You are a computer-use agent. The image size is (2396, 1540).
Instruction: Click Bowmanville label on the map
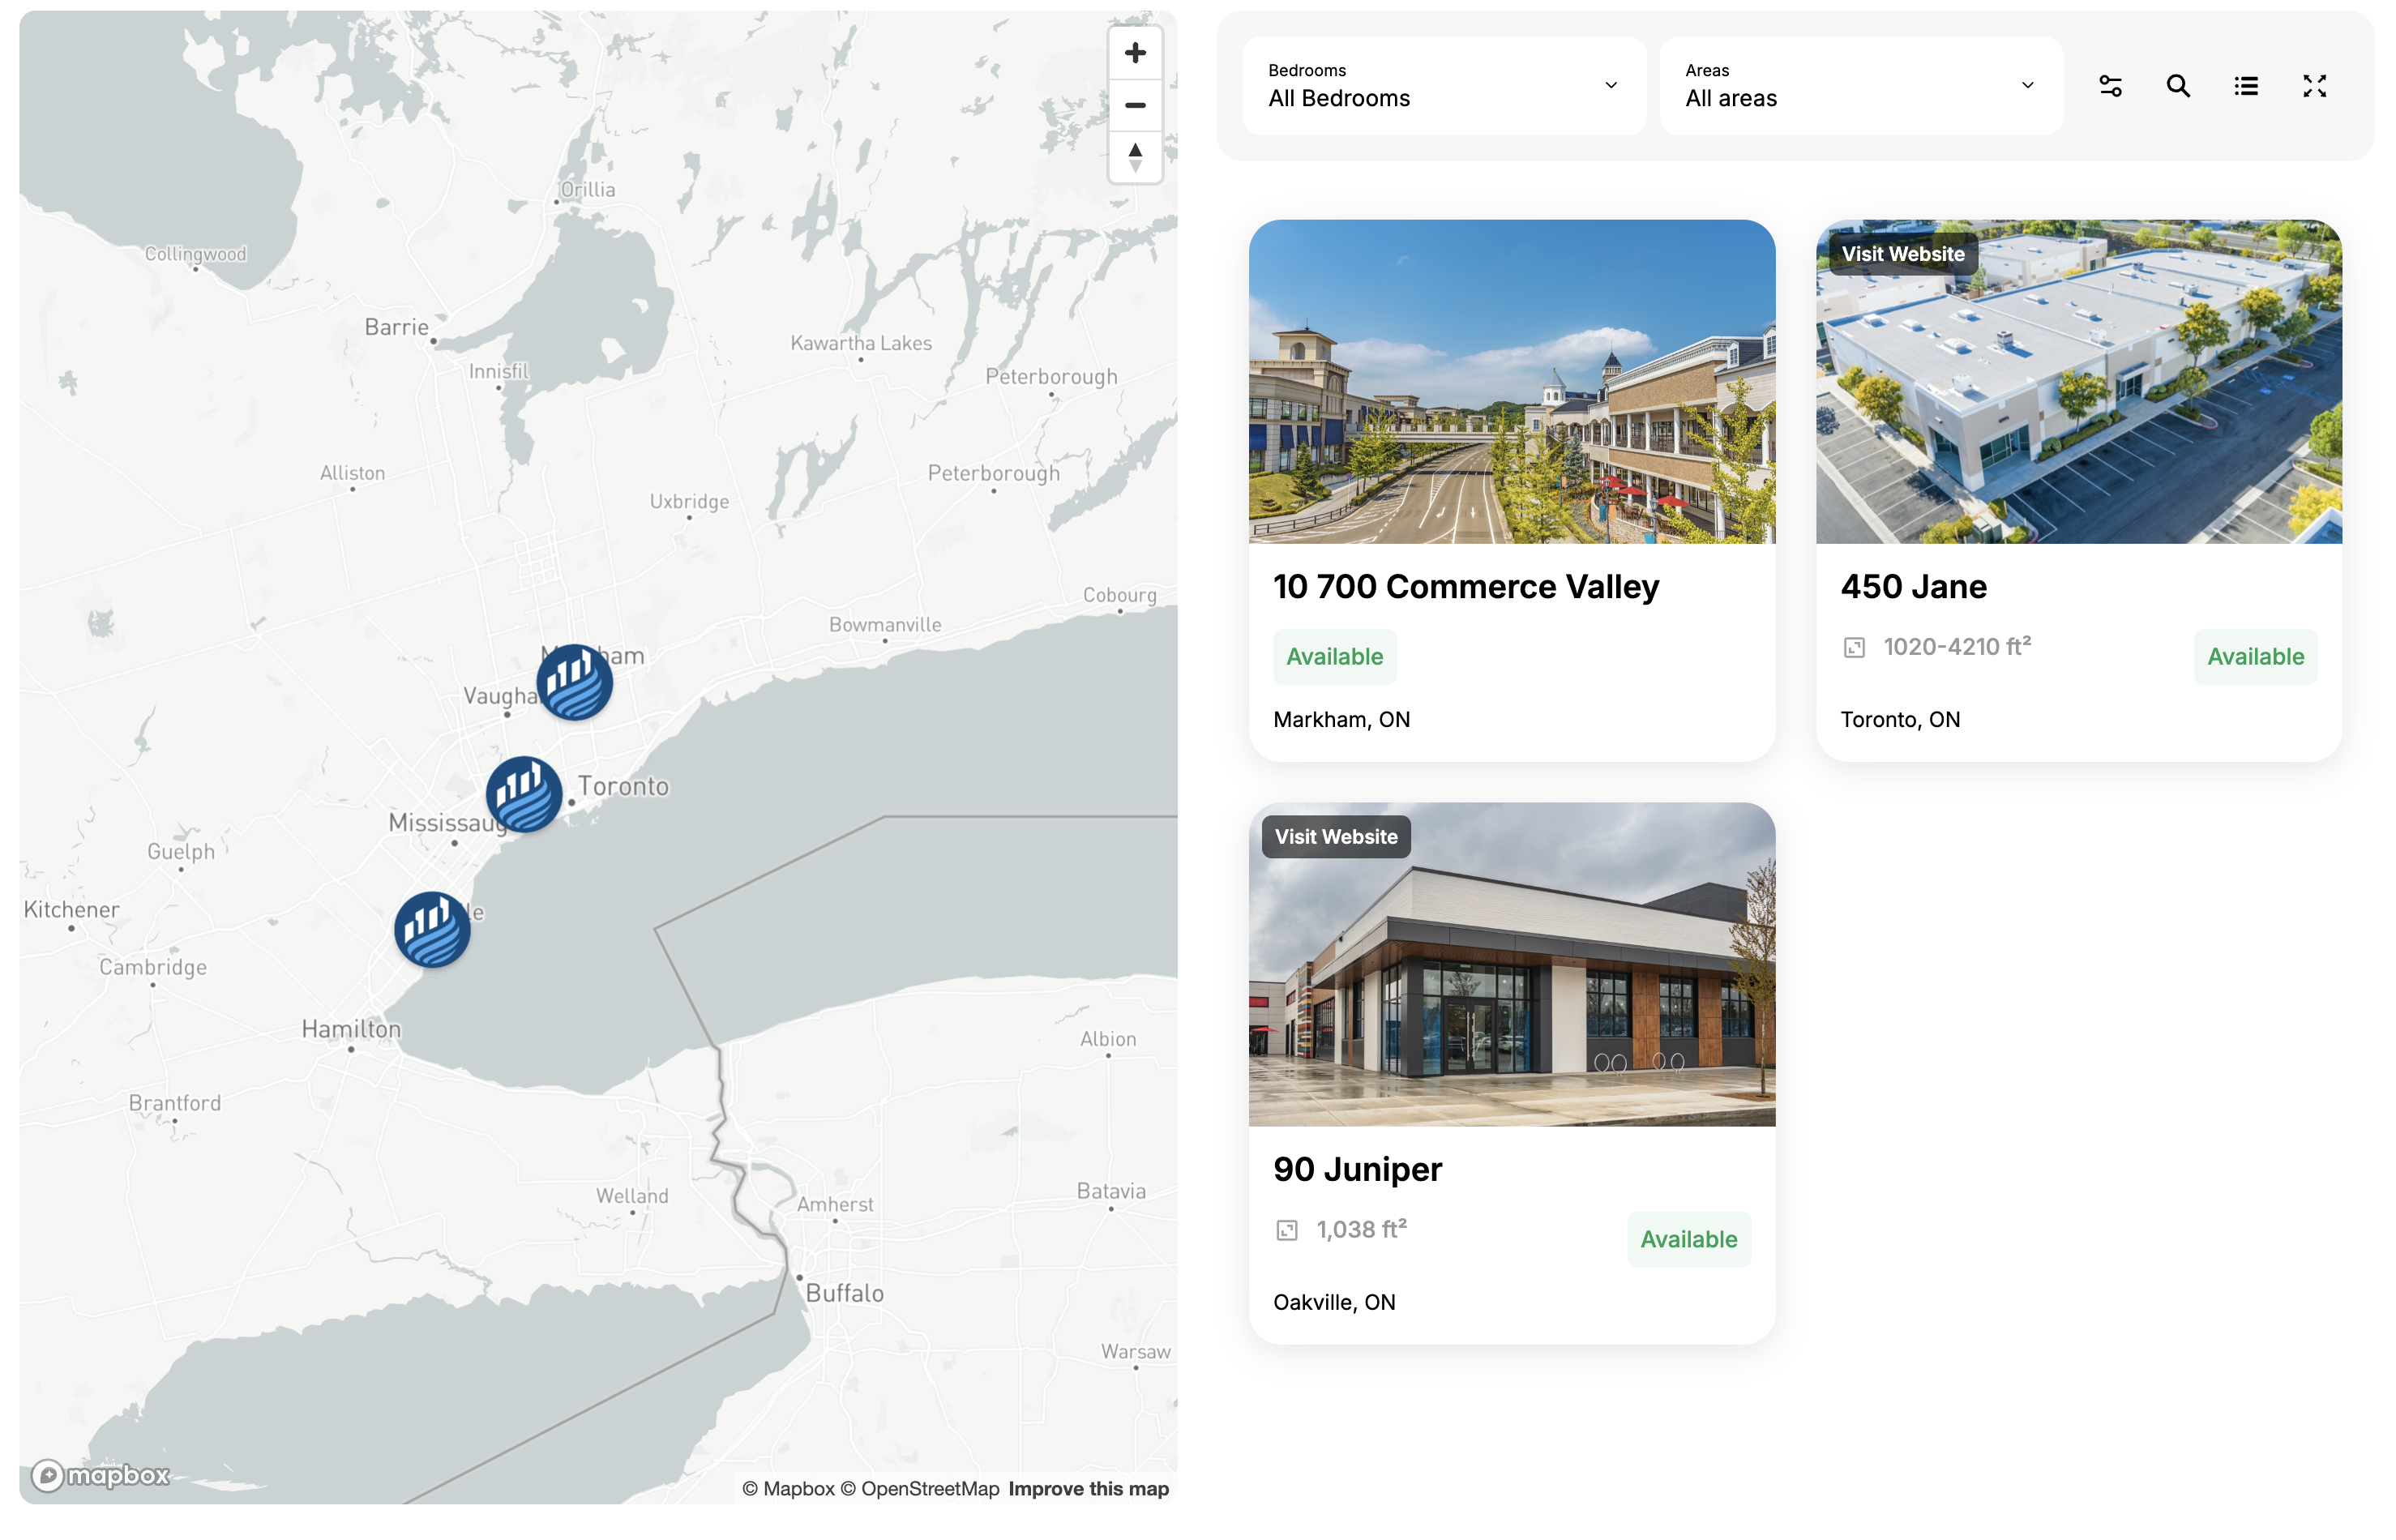(x=885, y=625)
